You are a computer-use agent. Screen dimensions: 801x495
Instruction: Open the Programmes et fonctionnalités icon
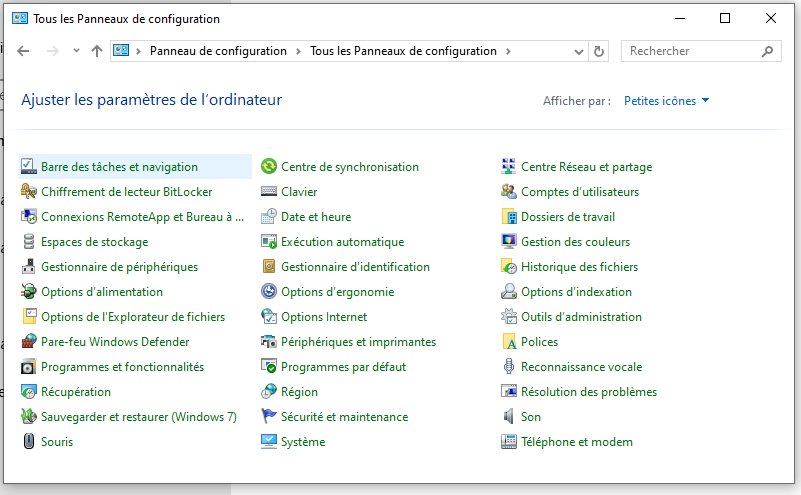point(29,367)
